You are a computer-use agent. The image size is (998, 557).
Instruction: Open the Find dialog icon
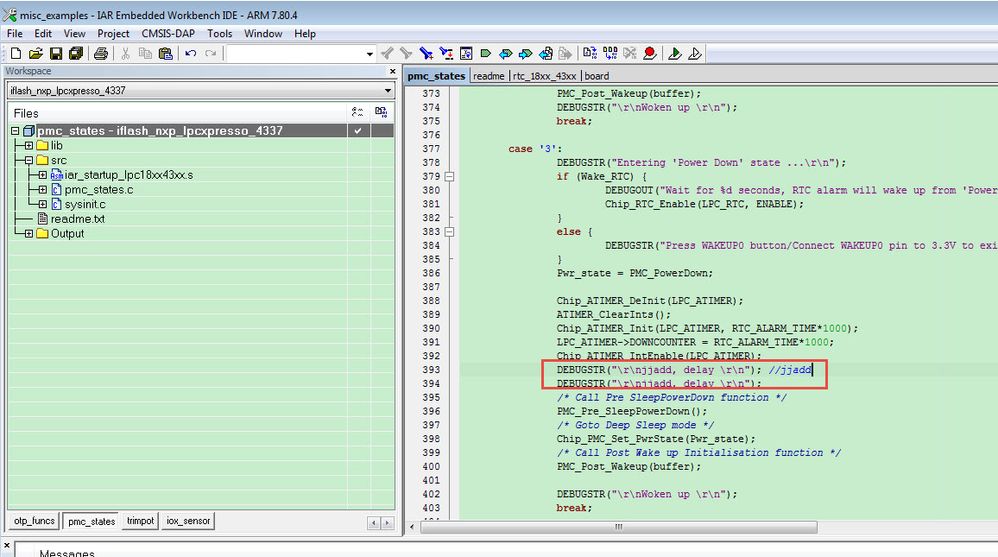coord(426,53)
